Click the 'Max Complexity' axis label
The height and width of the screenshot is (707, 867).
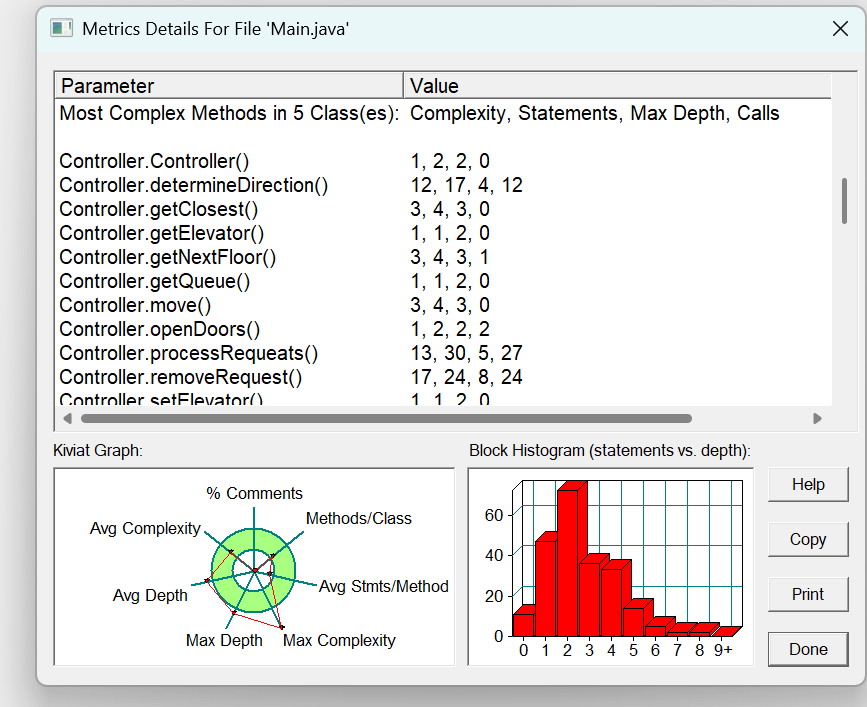pyautogui.click(x=340, y=641)
